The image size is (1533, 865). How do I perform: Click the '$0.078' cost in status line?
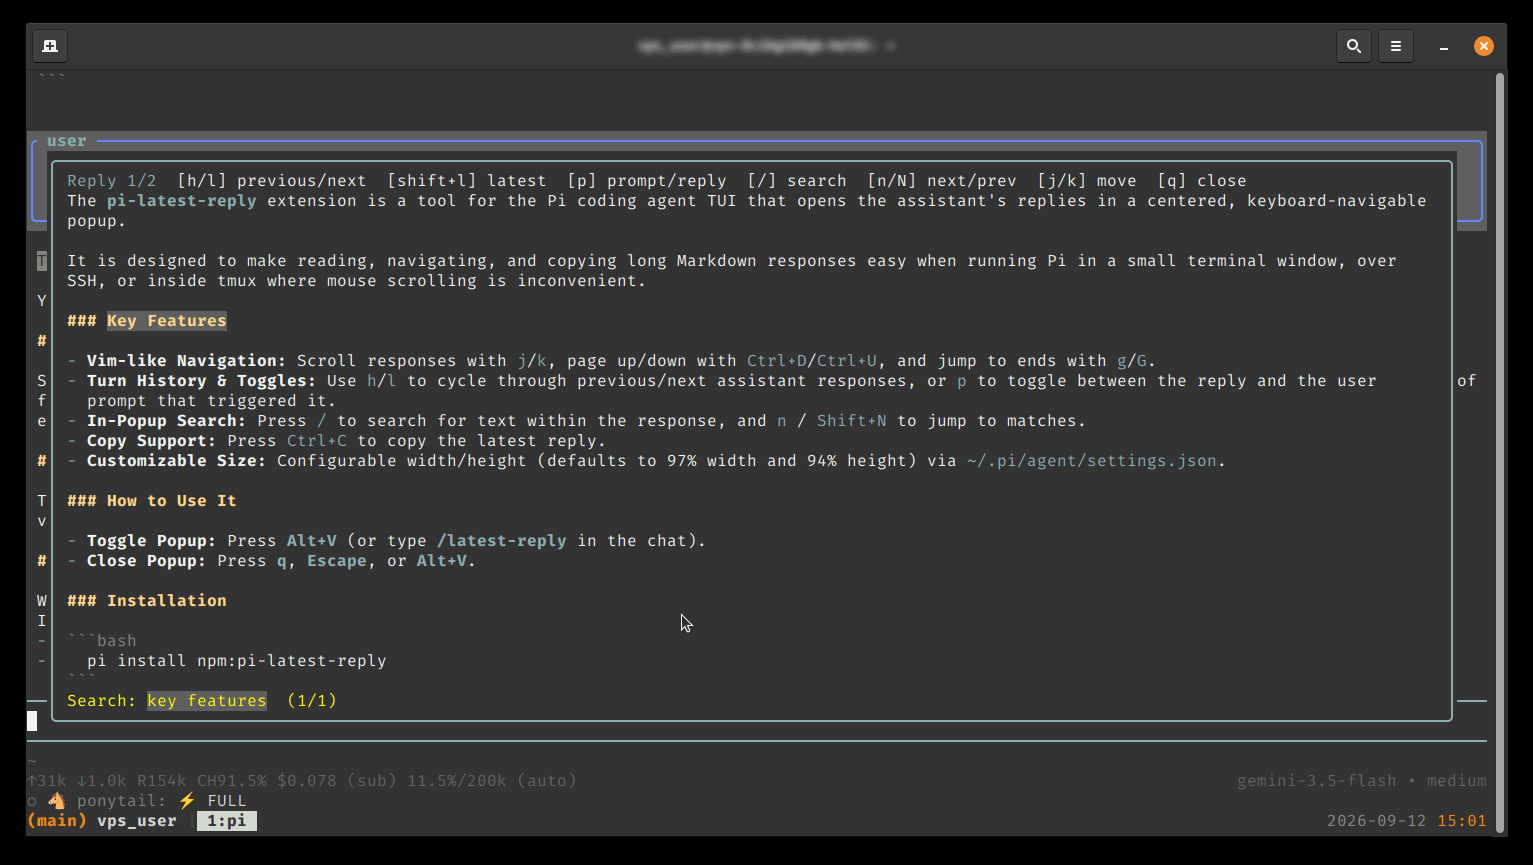pyautogui.click(x=307, y=781)
